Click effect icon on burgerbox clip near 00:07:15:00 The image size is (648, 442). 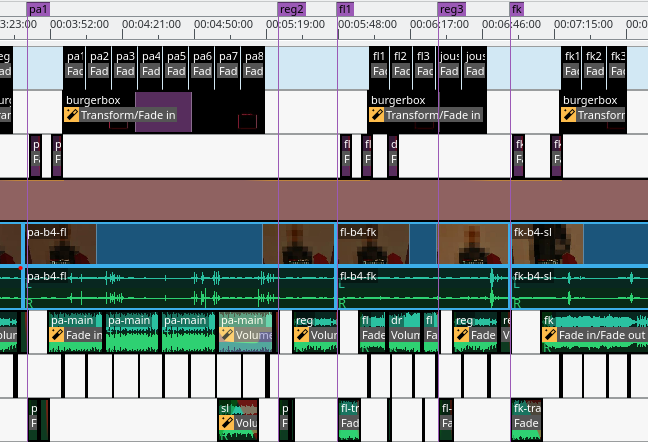(x=570, y=115)
